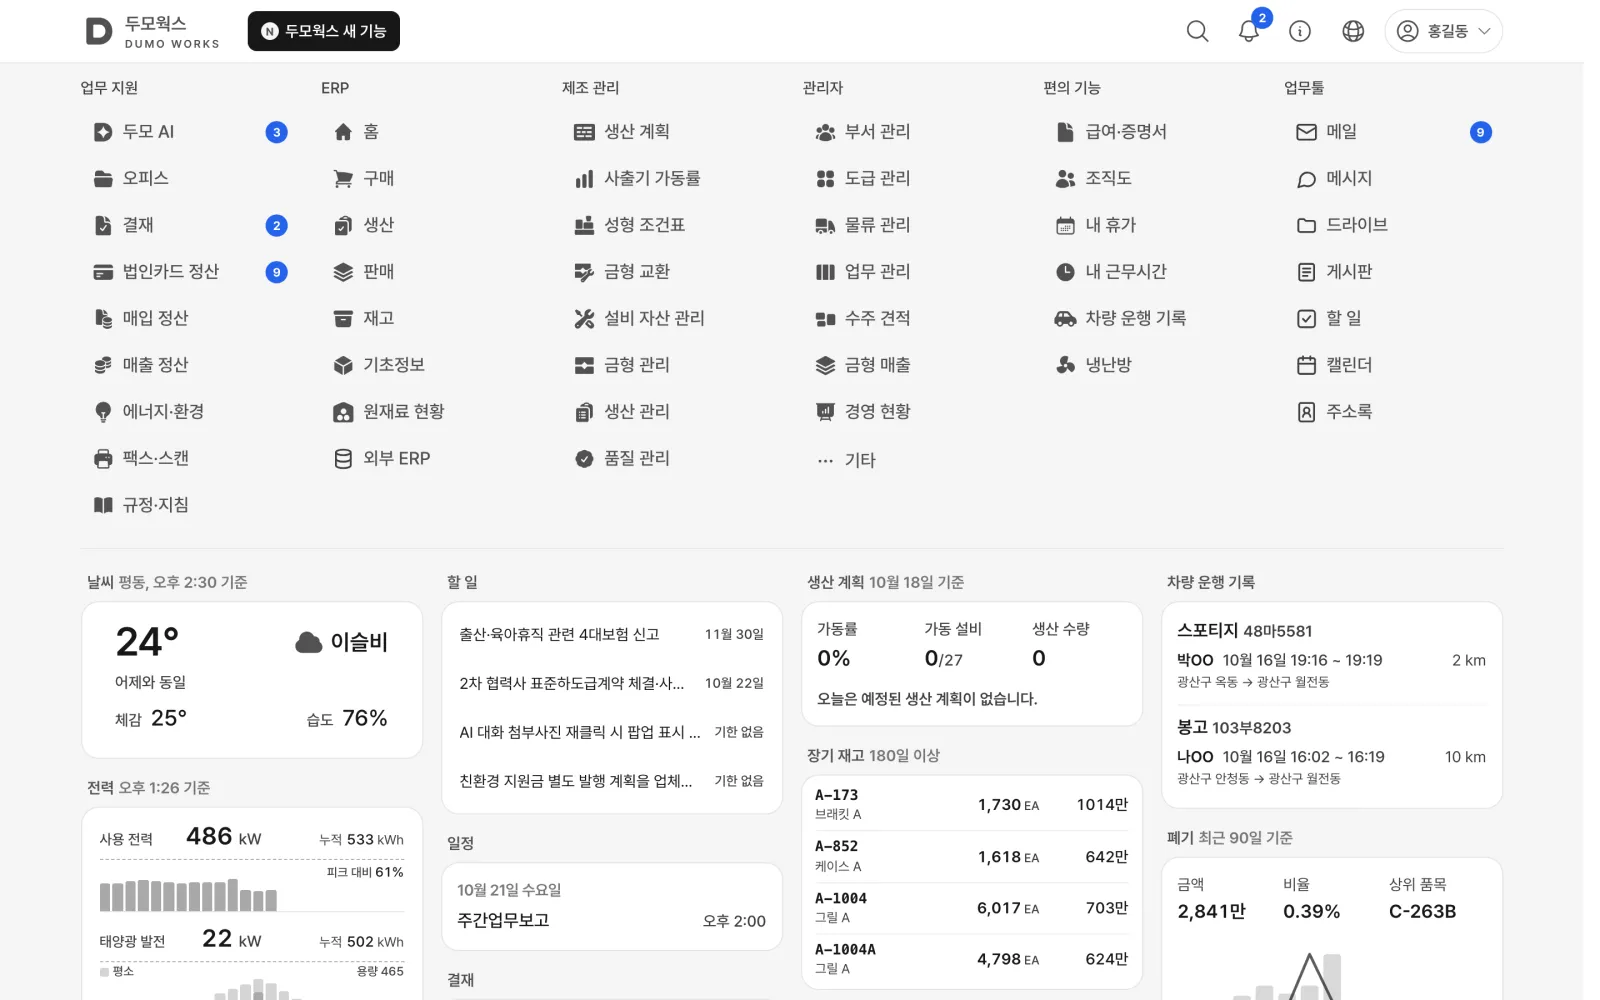
Task: Click 두모웍스 새 기능 button
Action: tap(324, 31)
